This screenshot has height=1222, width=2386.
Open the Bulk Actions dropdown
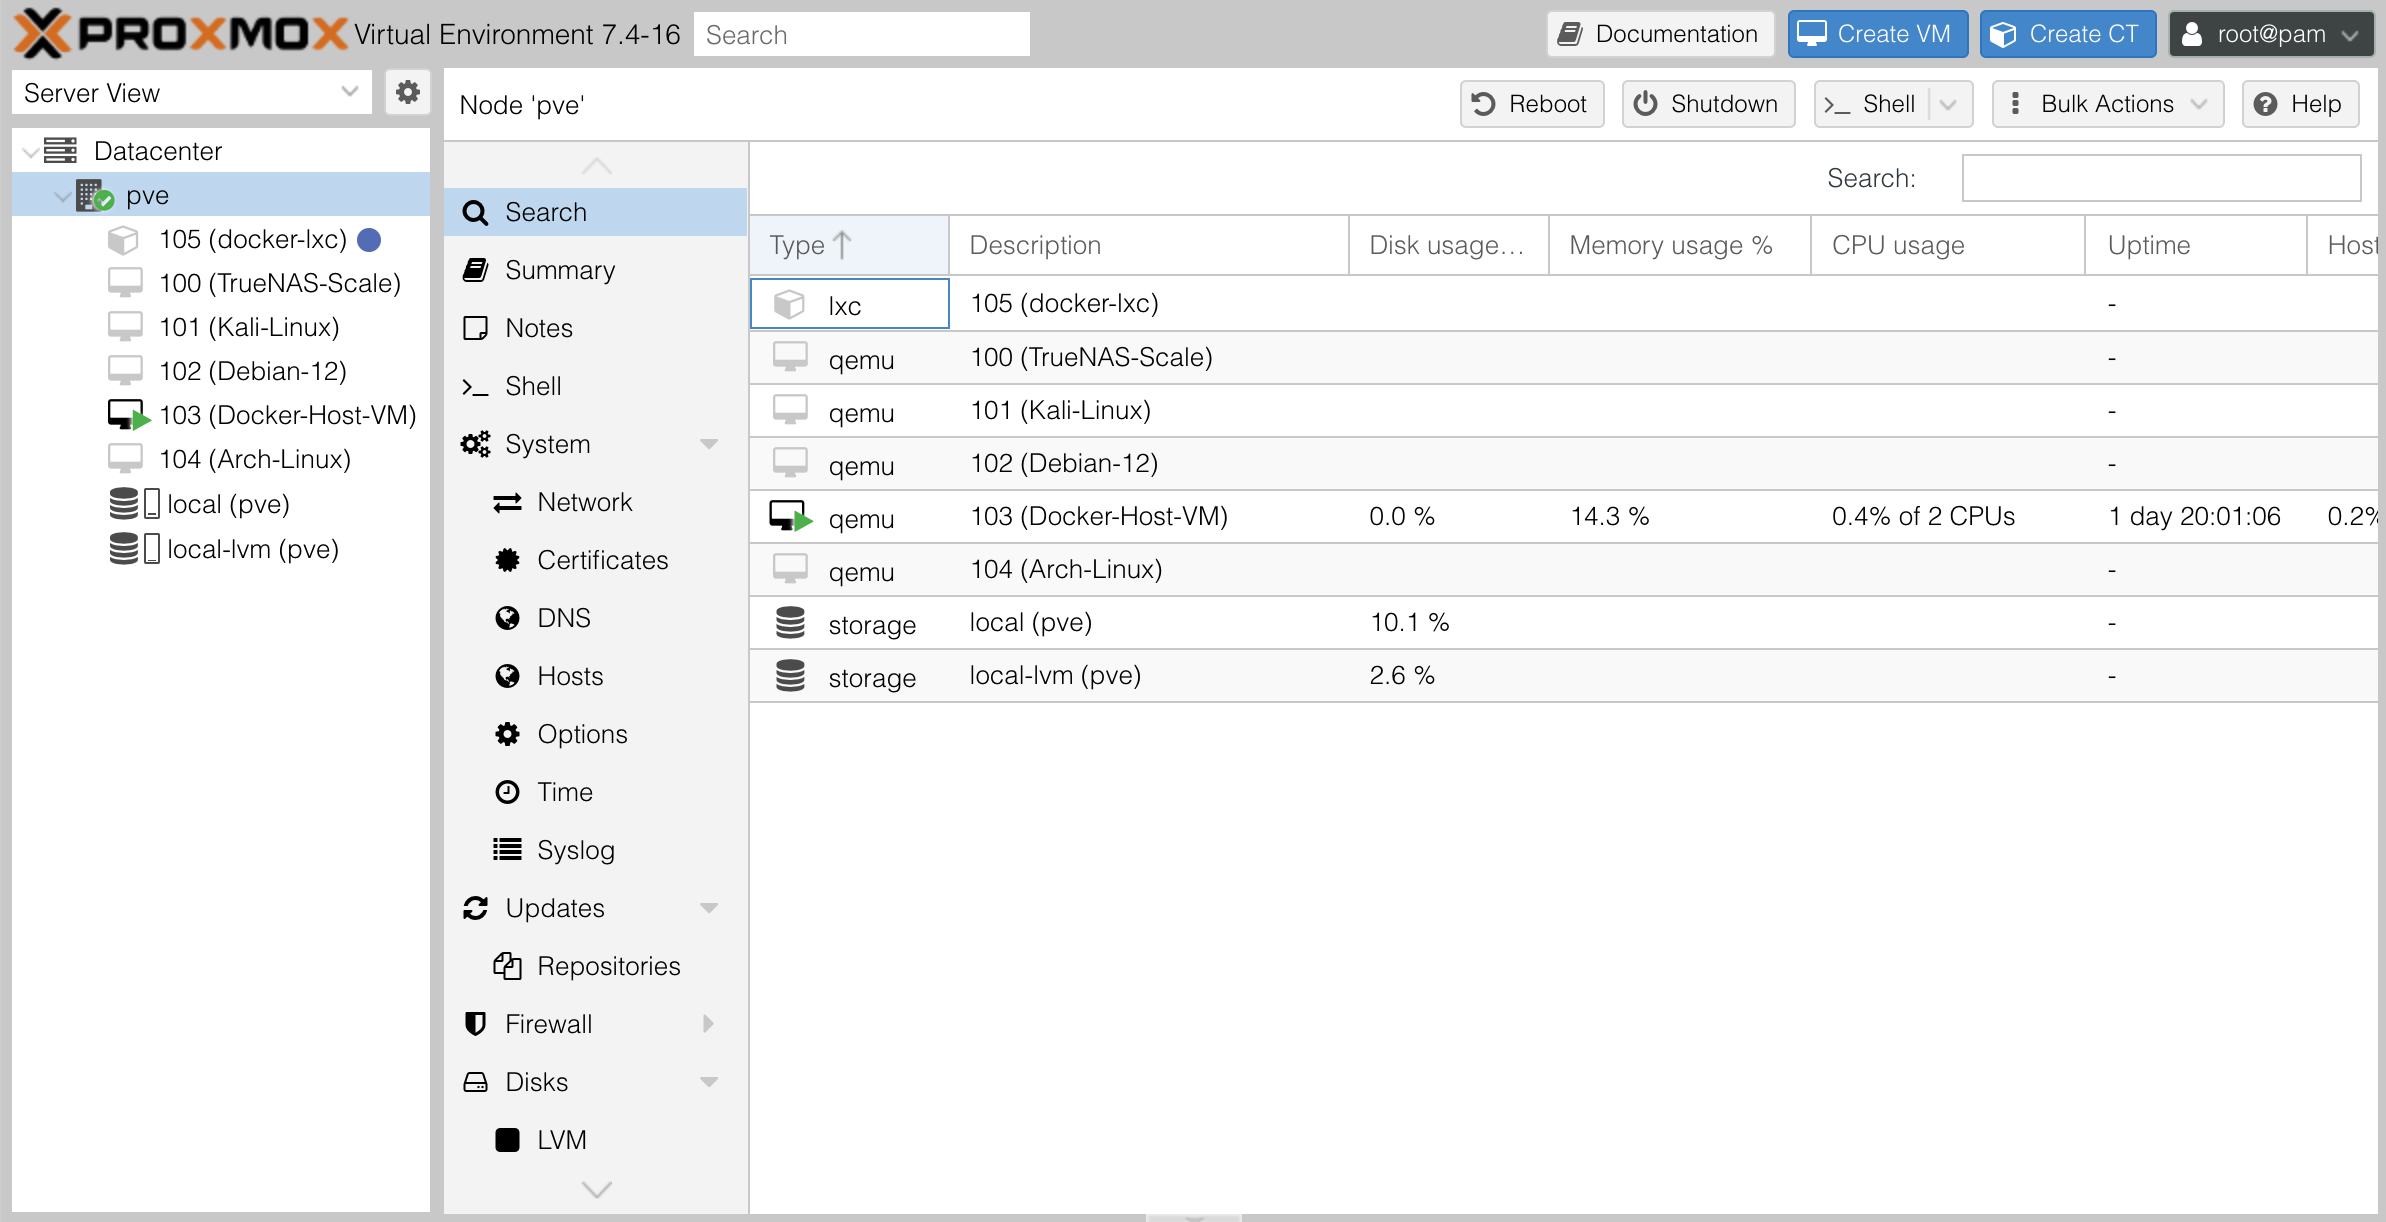[2108, 104]
